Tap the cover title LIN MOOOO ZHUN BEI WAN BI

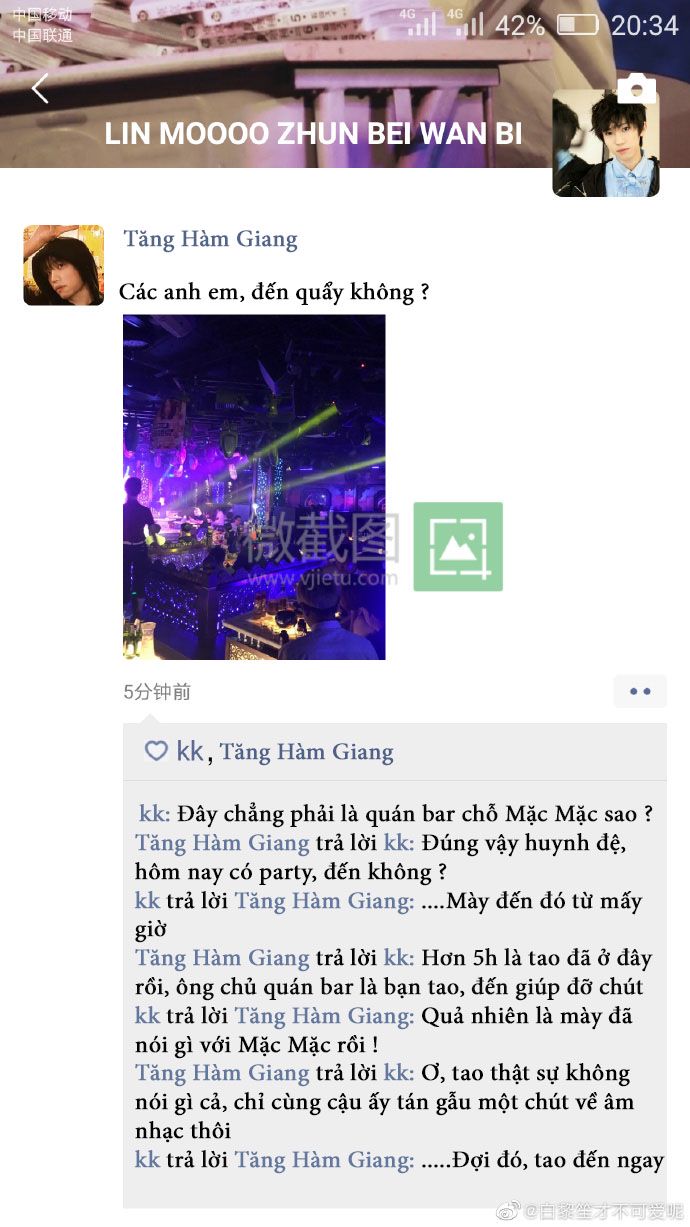tap(313, 134)
